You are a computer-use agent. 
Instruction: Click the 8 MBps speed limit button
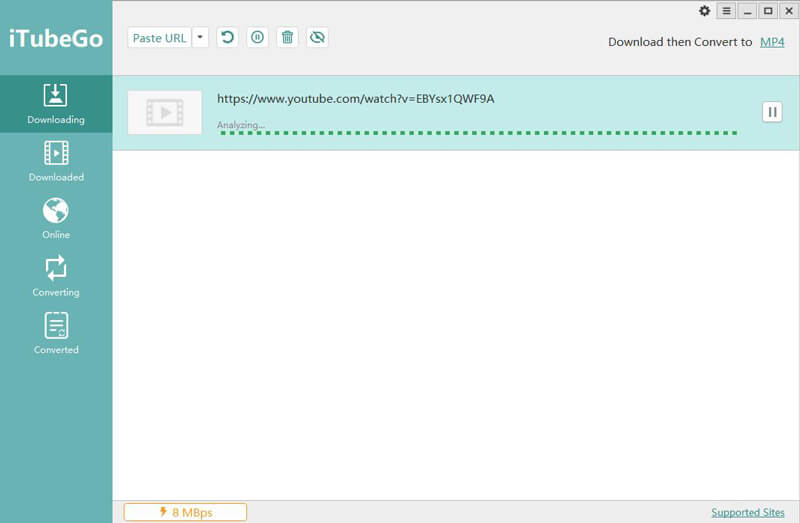point(185,512)
